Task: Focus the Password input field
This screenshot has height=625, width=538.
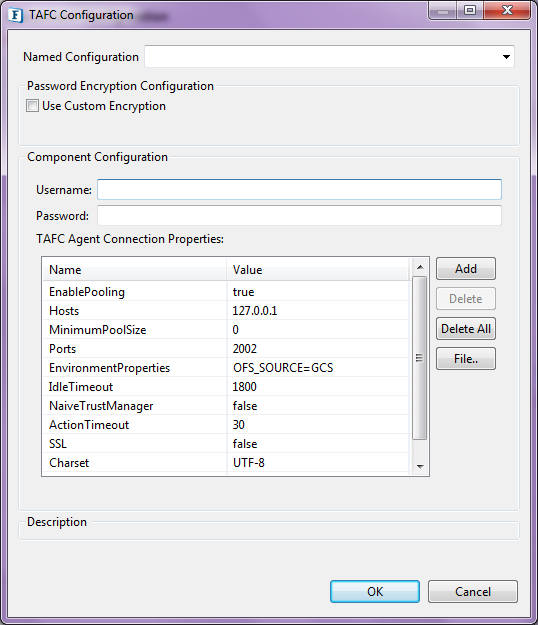Action: (x=299, y=215)
